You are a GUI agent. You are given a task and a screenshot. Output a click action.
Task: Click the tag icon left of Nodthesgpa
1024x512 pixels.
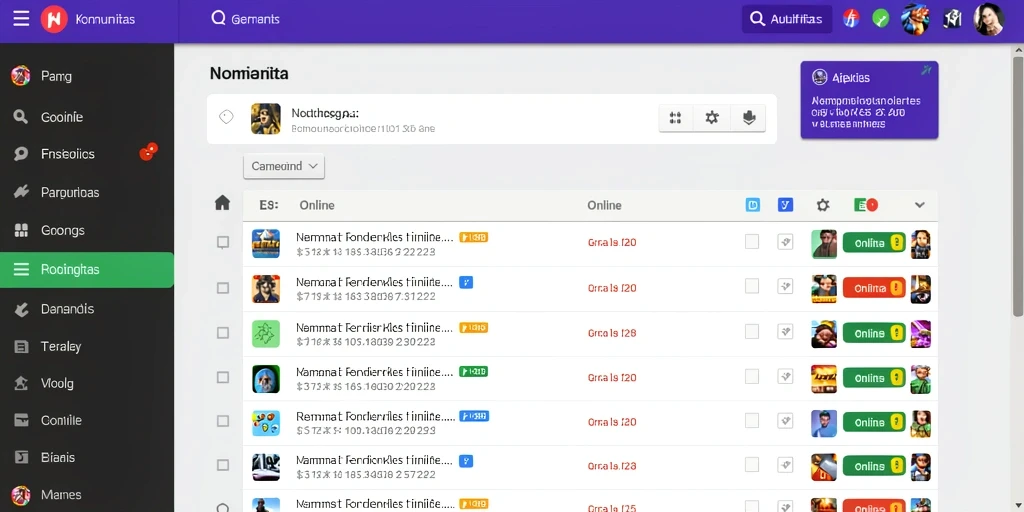coord(226,118)
